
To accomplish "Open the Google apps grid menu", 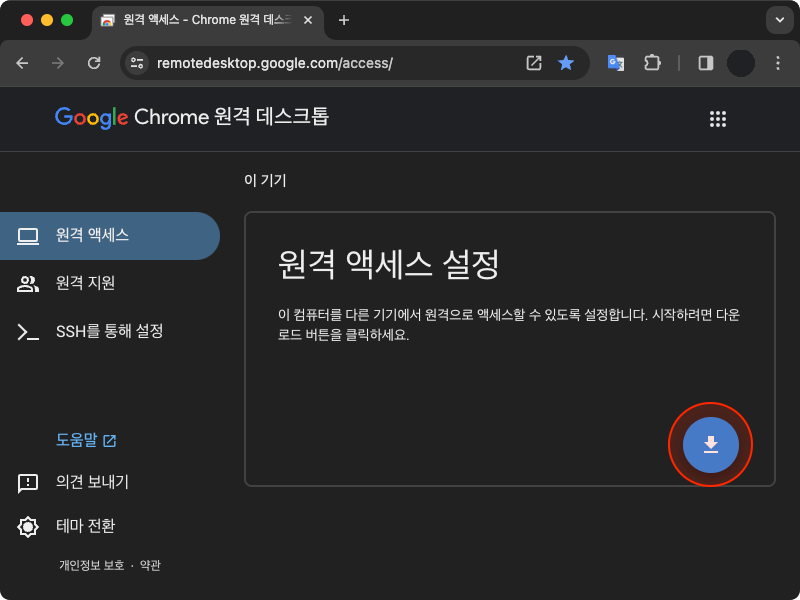I will click(x=718, y=118).
